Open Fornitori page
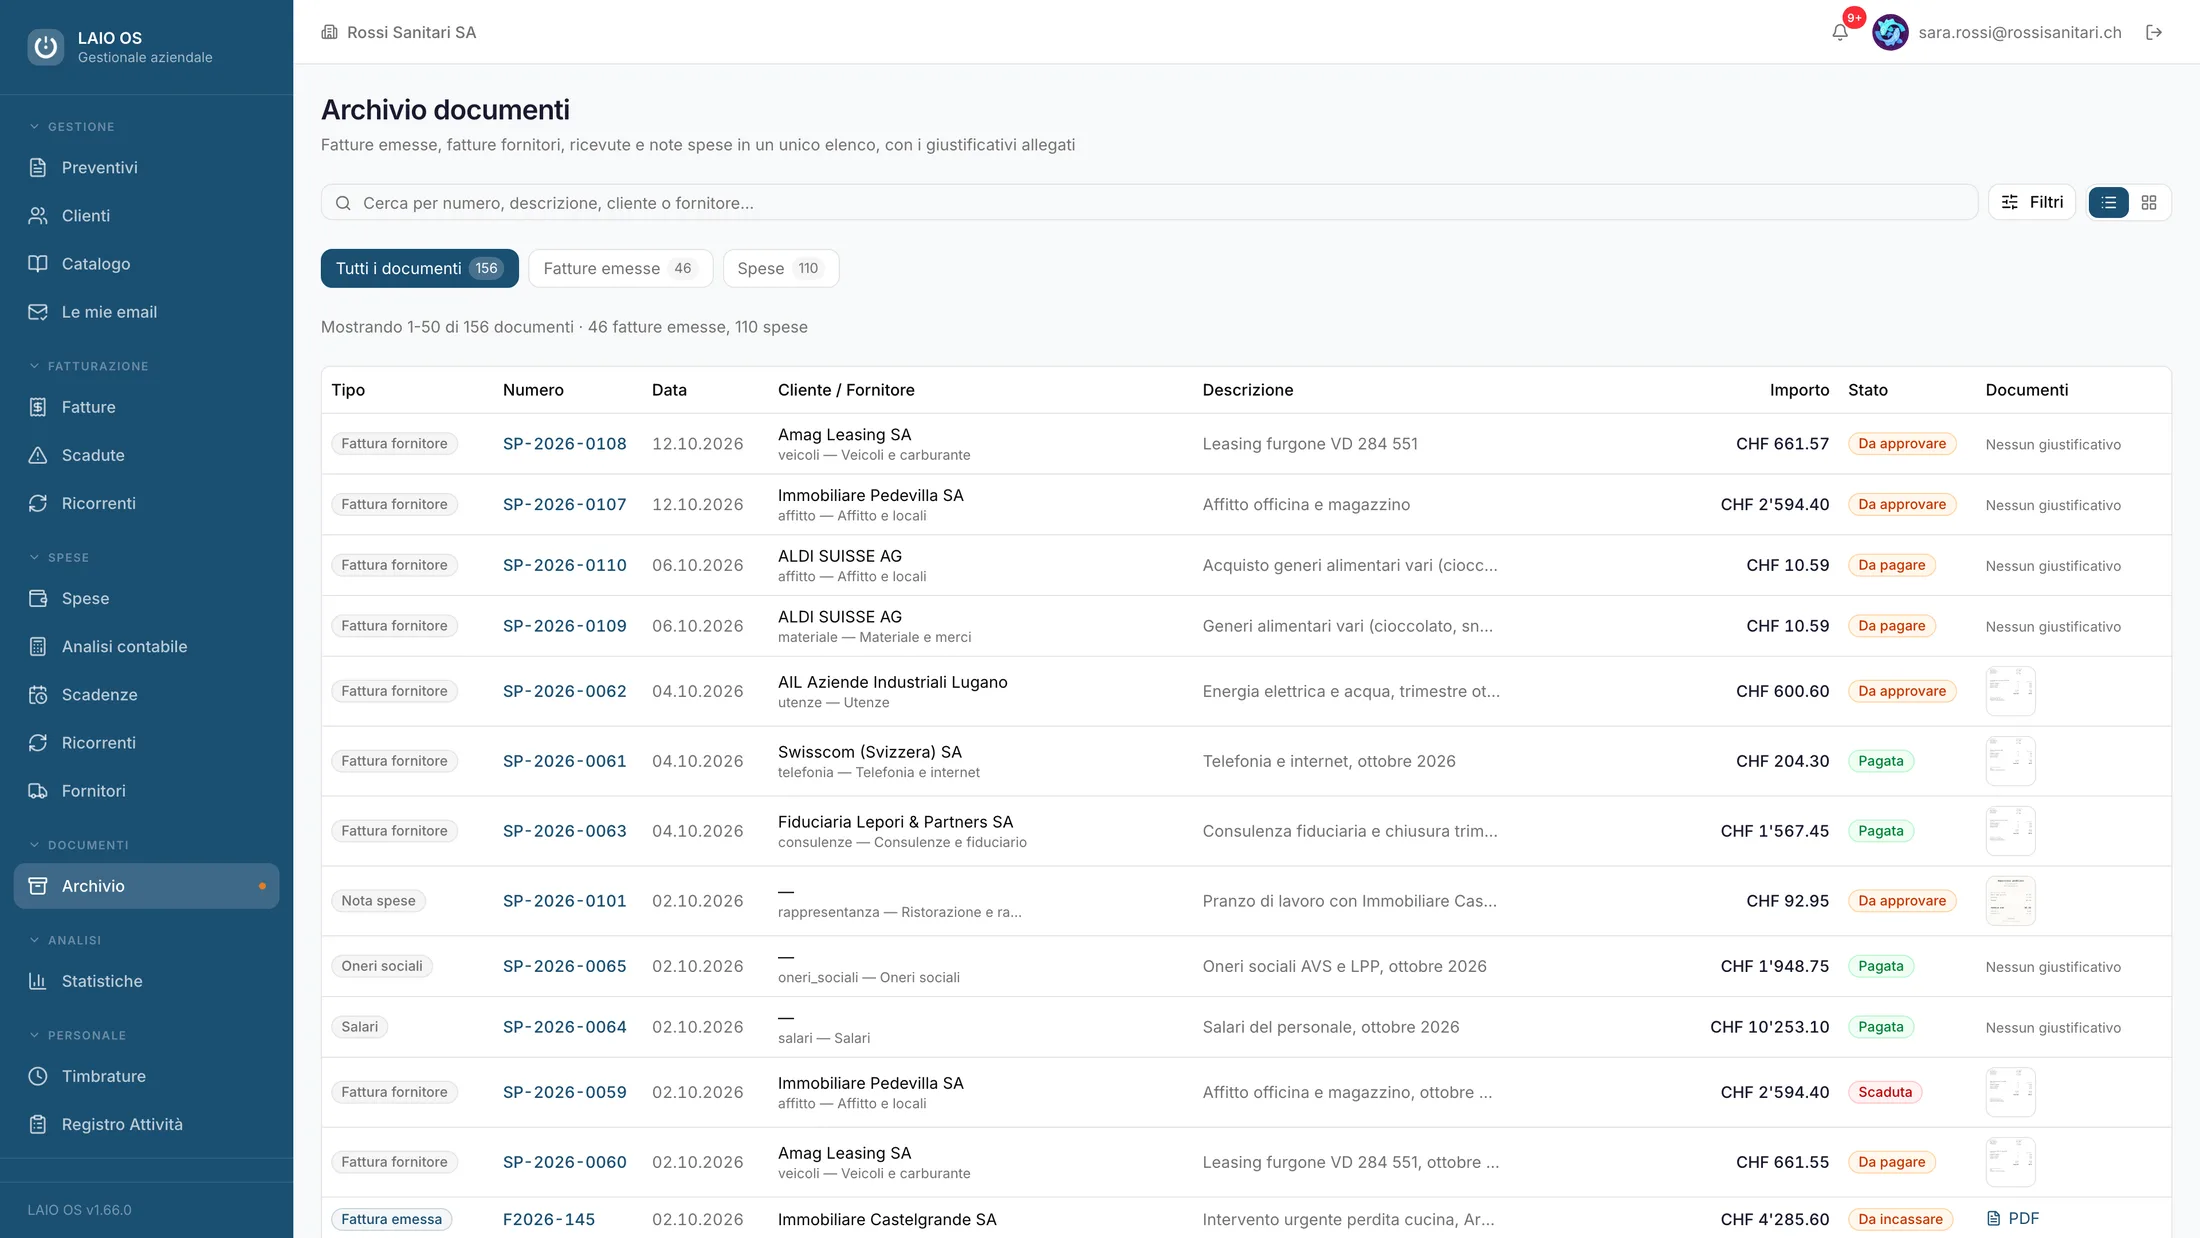 tap(146, 790)
